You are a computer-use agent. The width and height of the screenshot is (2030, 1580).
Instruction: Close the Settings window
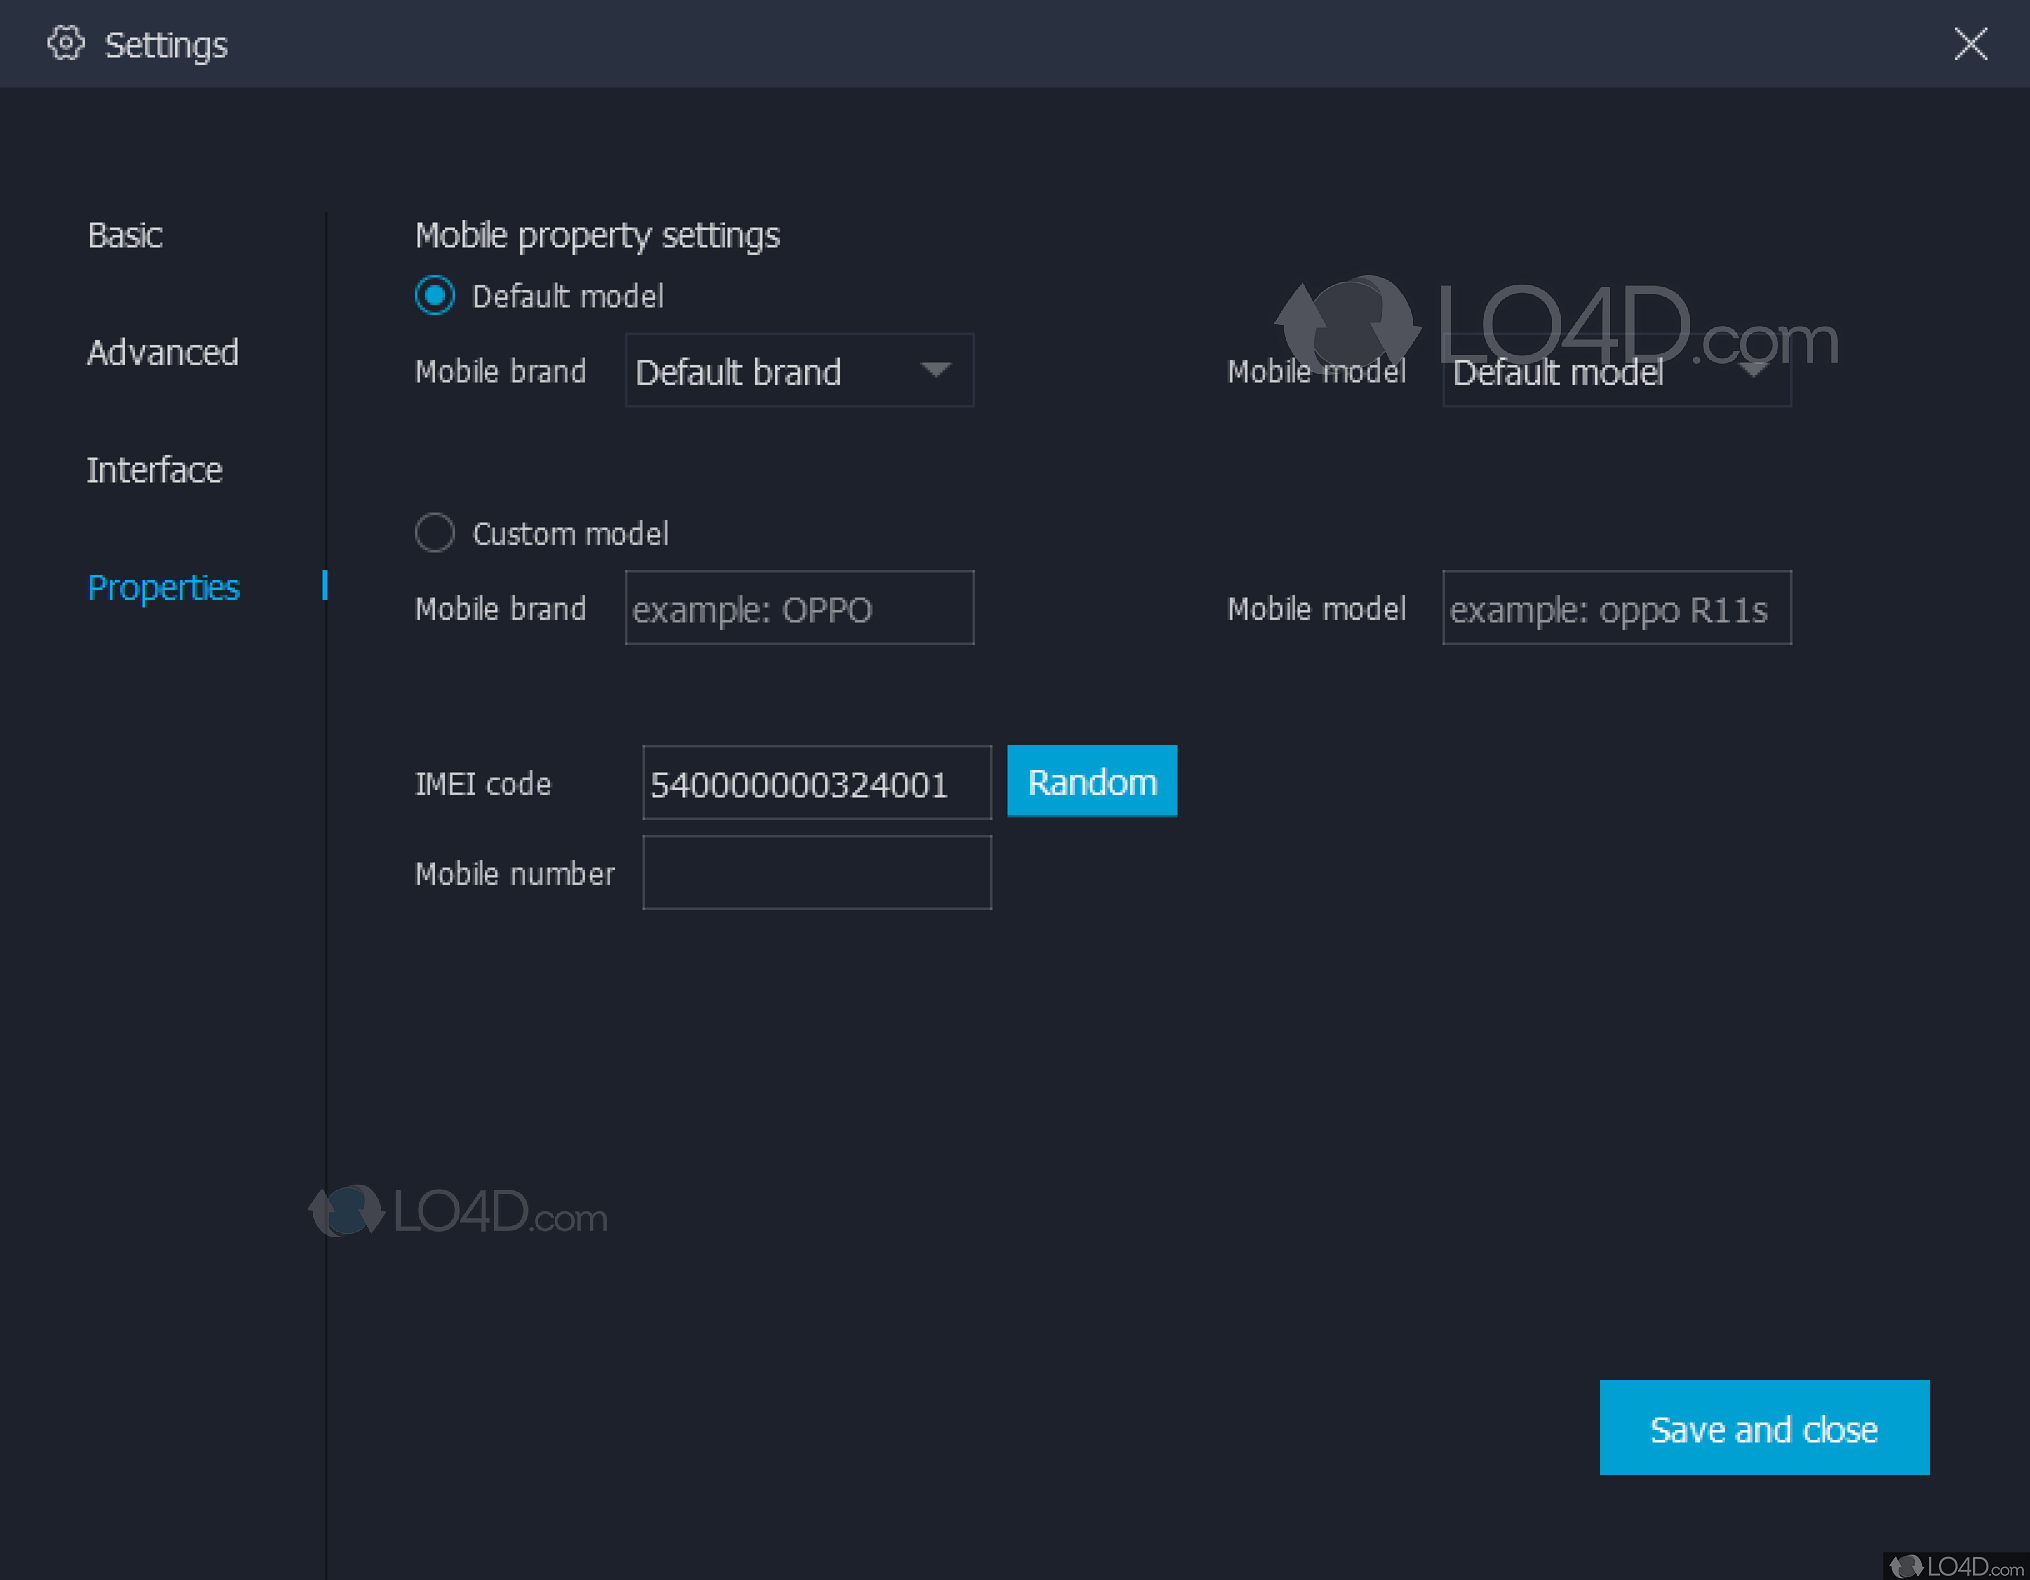pyautogui.click(x=1969, y=44)
